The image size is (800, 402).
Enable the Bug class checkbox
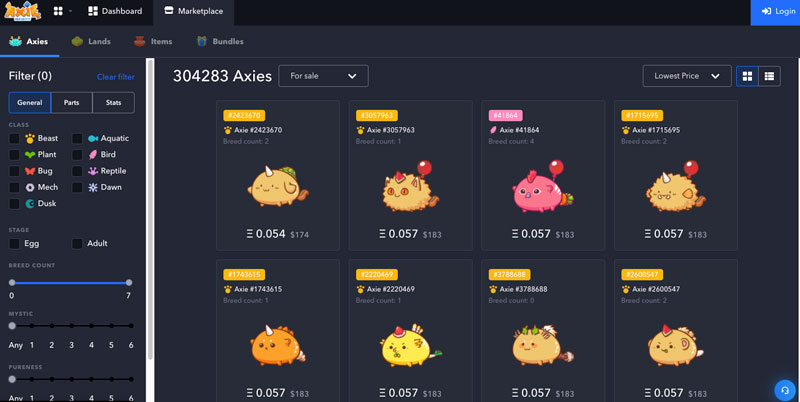(x=14, y=171)
